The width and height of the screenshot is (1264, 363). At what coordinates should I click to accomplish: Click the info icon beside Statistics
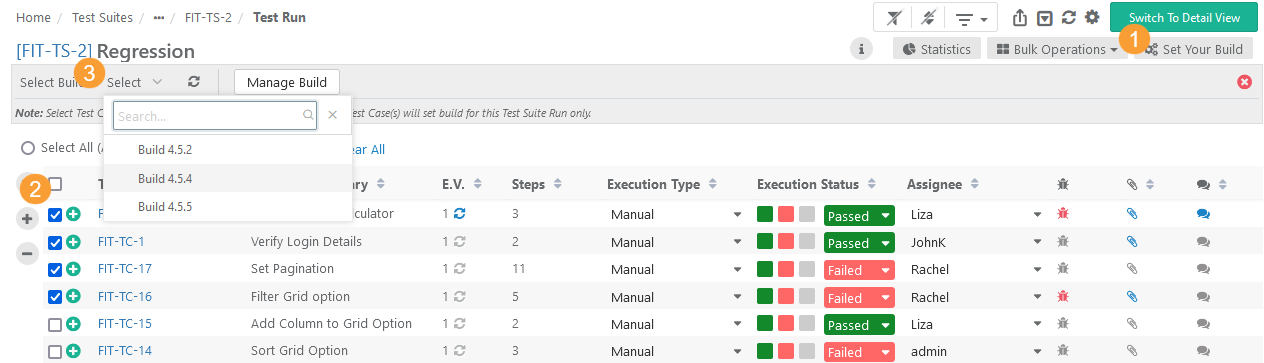(x=861, y=49)
